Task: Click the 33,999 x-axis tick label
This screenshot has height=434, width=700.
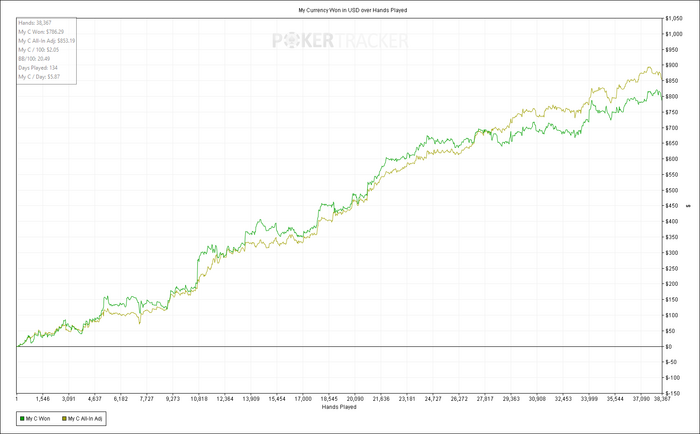Action: pos(589,399)
